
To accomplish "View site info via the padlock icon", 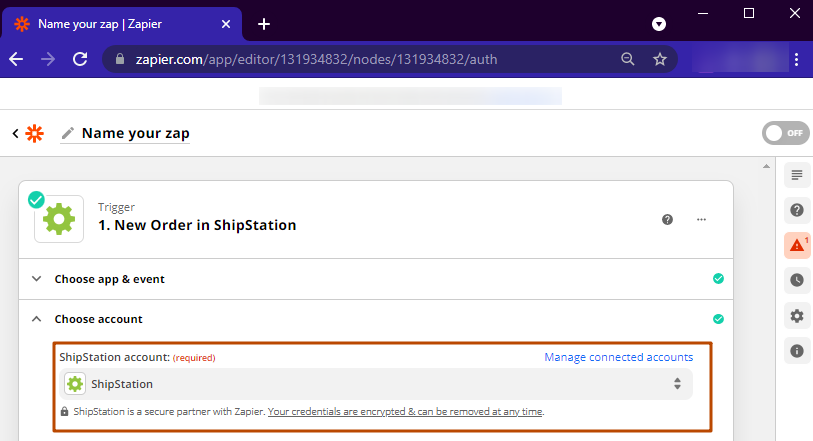I will (x=120, y=59).
